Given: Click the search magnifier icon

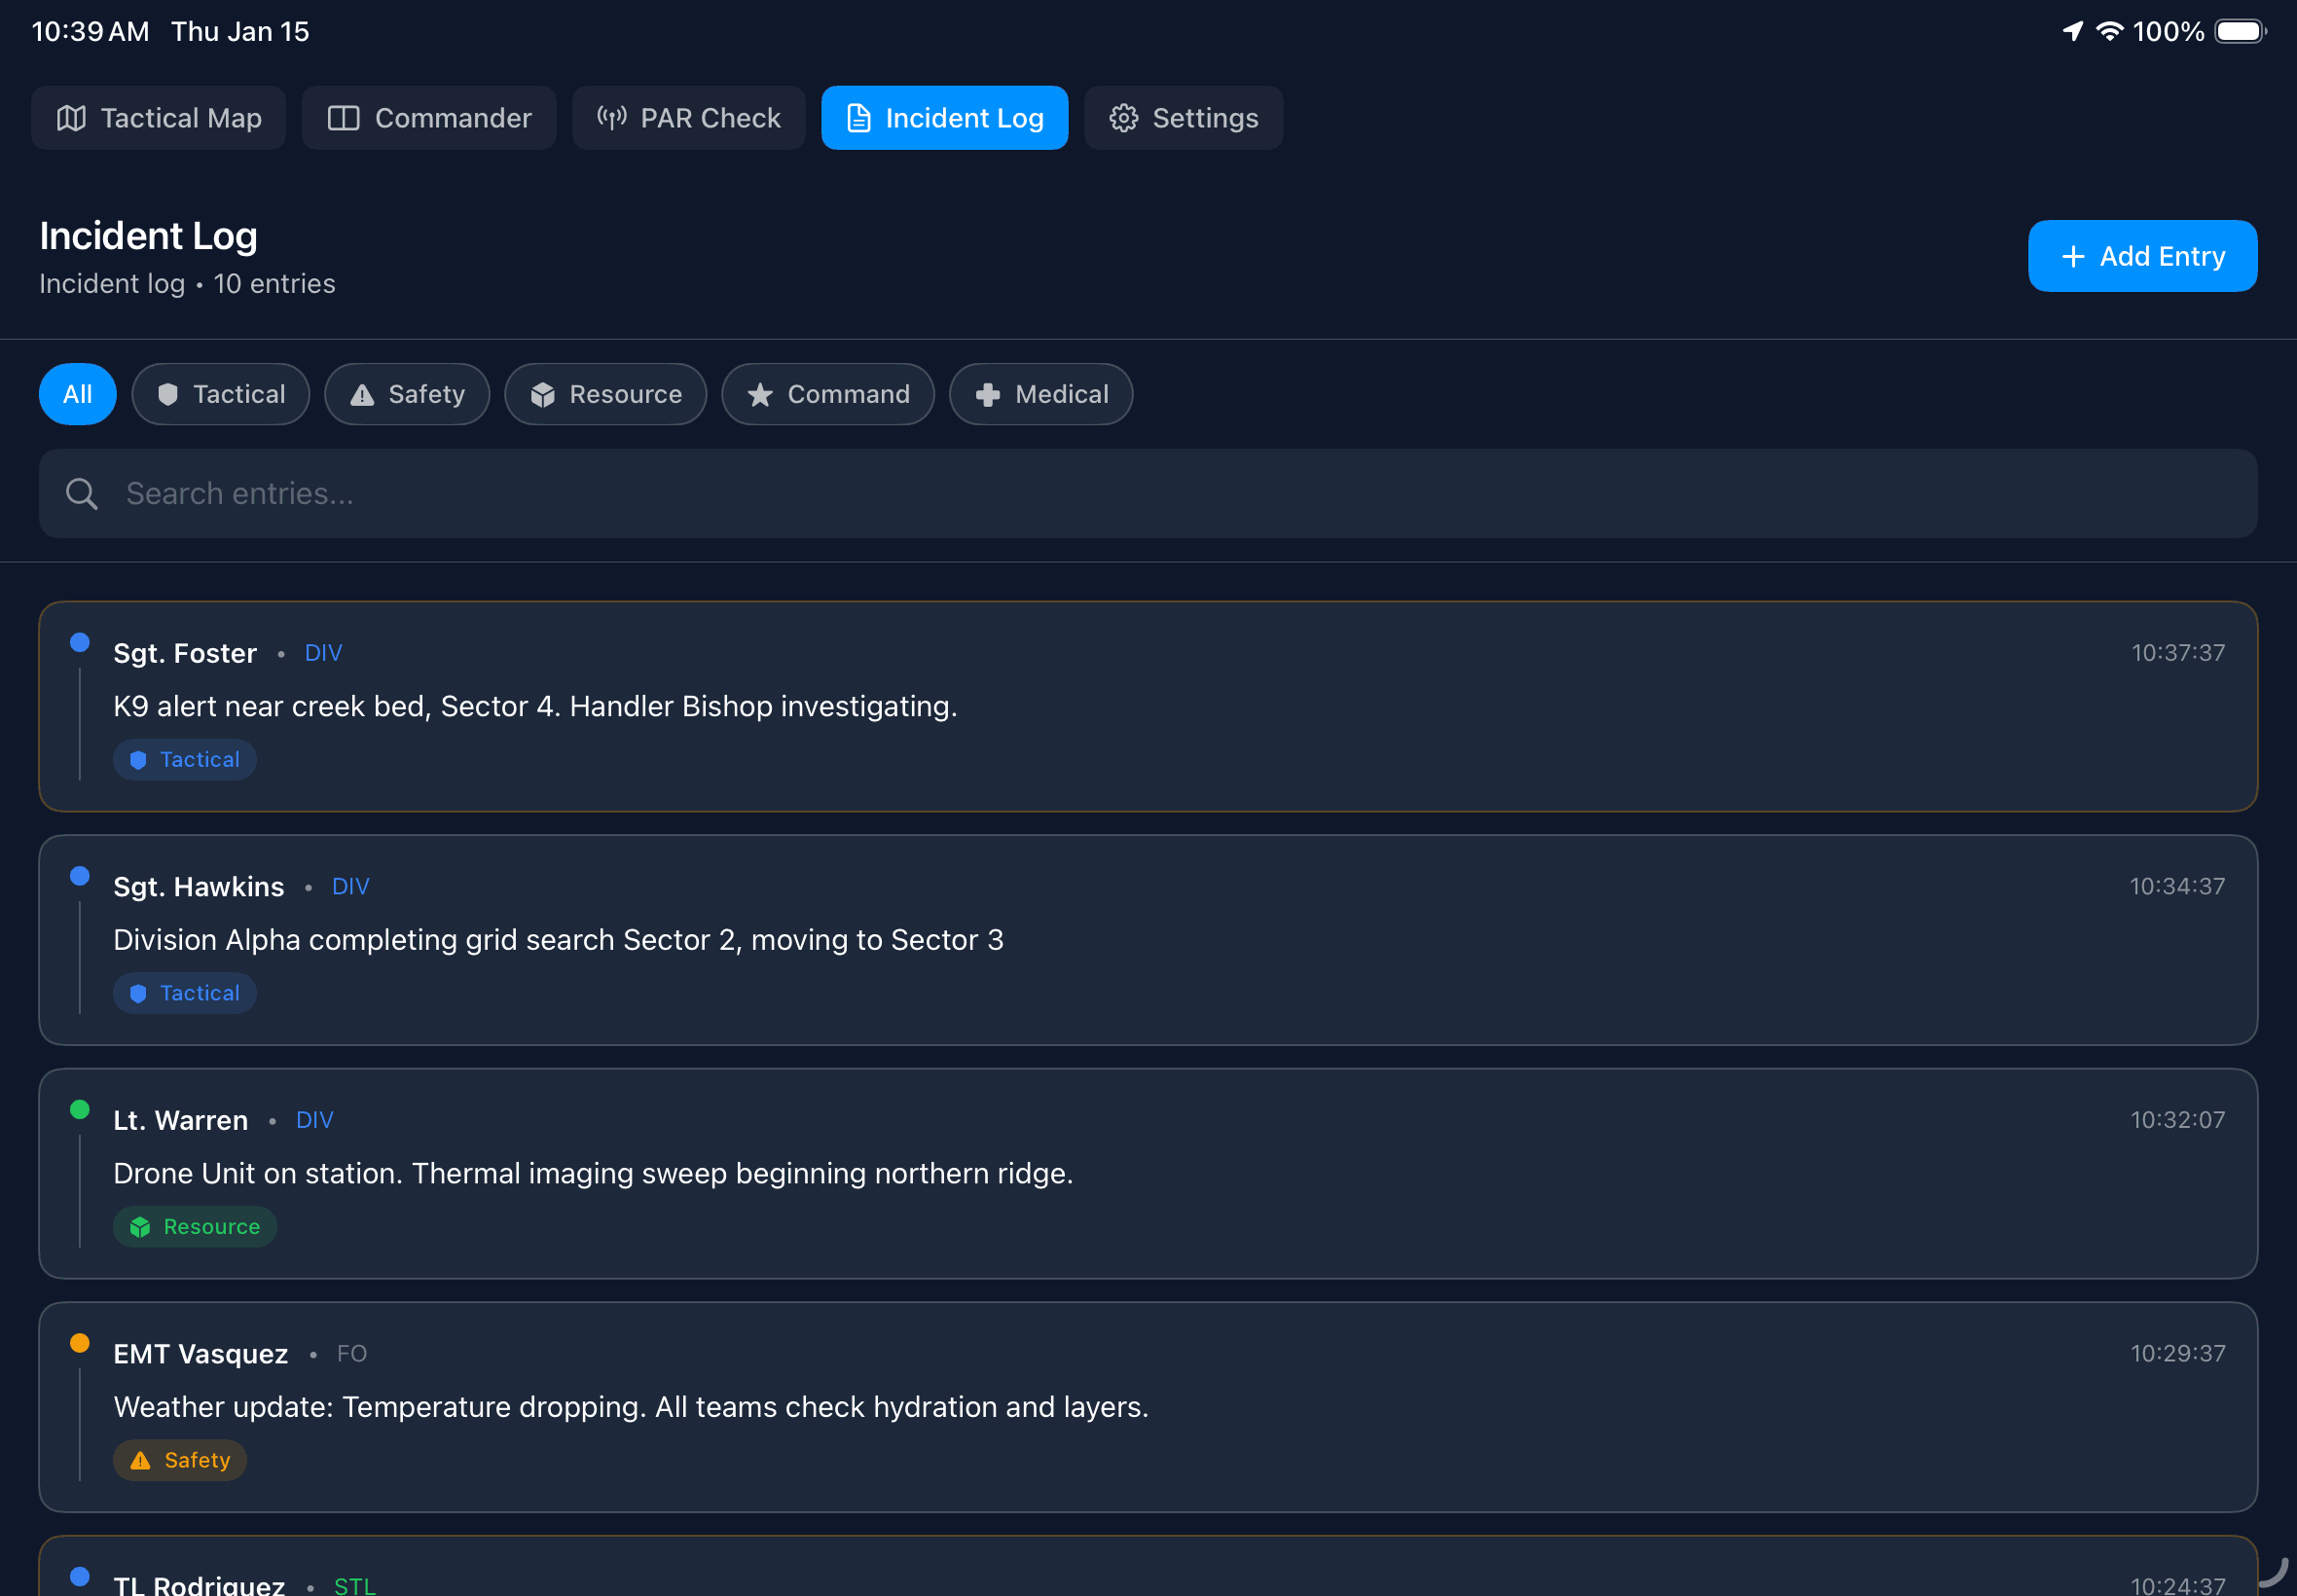Looking at the screenshot, I should pyautogui.click(x=82, y=494).
